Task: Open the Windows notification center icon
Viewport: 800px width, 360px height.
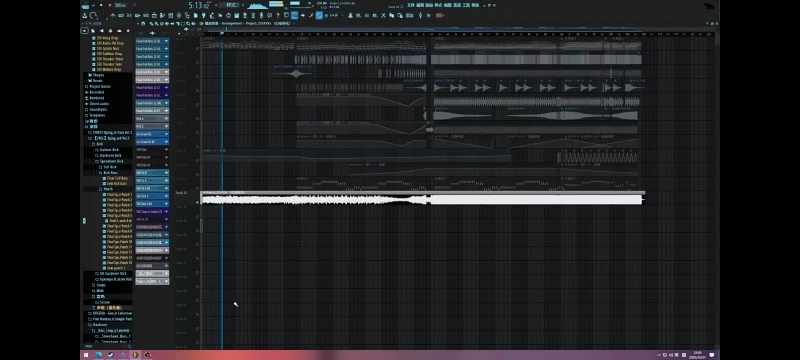Action: click(712, 354)
